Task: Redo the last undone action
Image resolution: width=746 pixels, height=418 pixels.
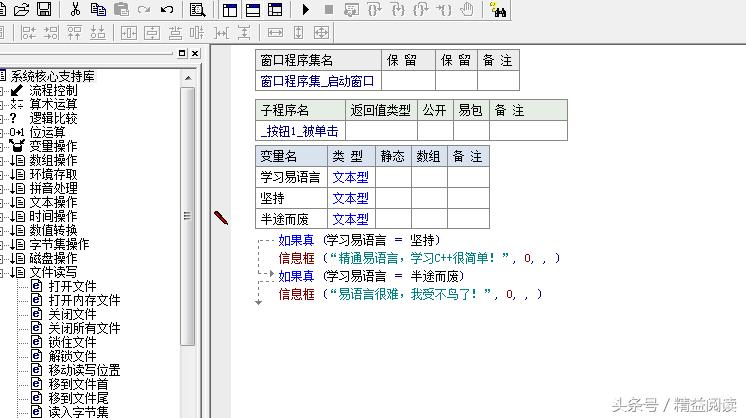Action: click(x=144, y=9)
